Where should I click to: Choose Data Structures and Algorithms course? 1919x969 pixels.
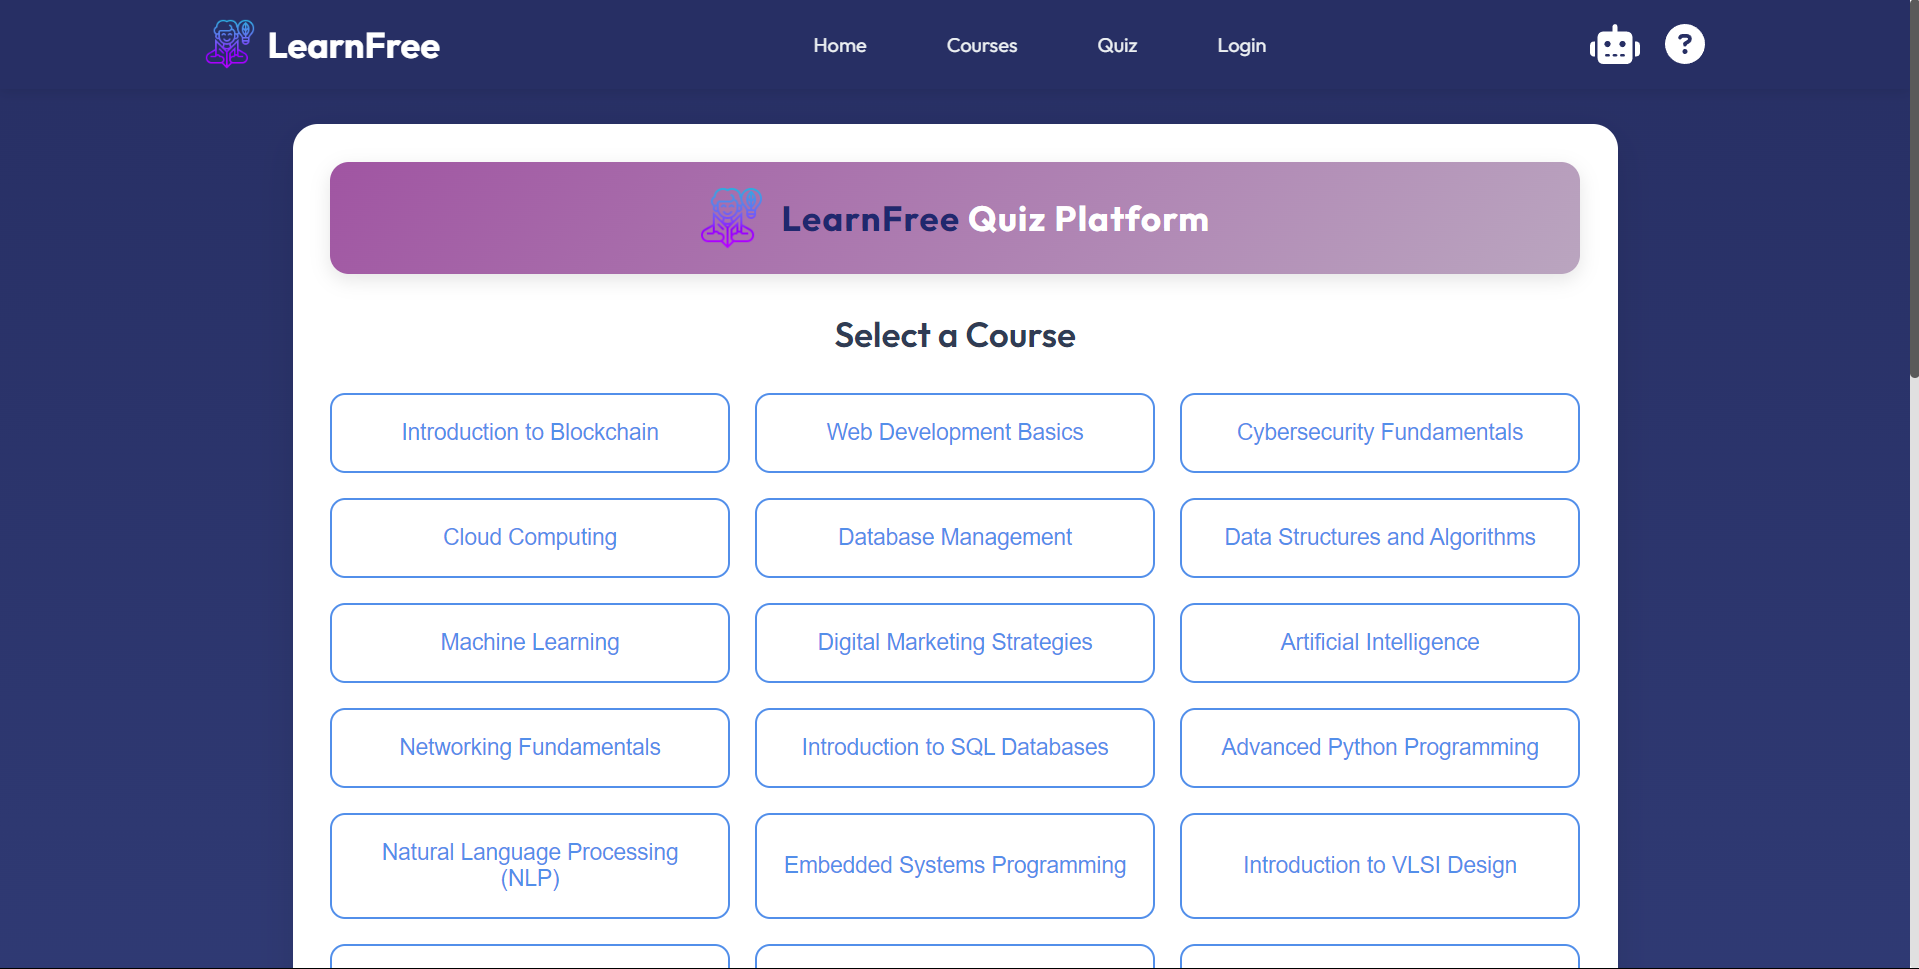tap(1380, 538)
